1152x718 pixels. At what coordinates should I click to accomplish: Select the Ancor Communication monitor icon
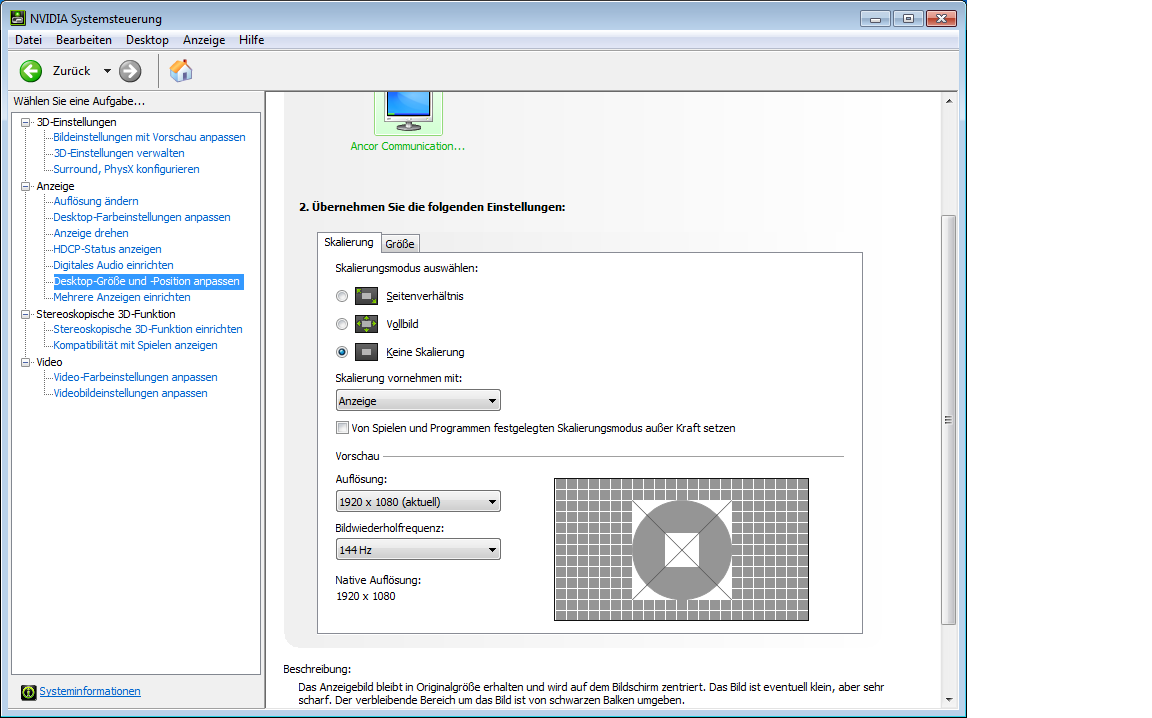click(x=408, y=112)
